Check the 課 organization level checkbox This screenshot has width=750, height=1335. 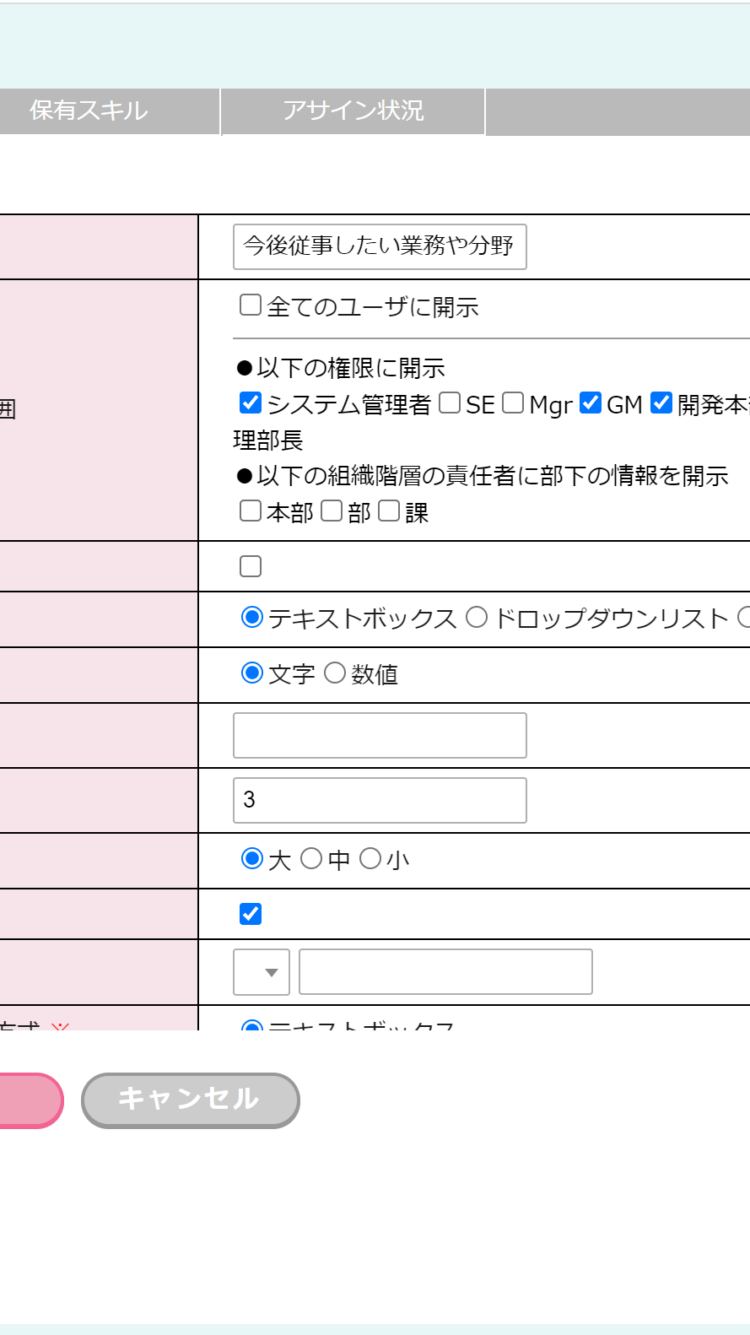point(389,511)
